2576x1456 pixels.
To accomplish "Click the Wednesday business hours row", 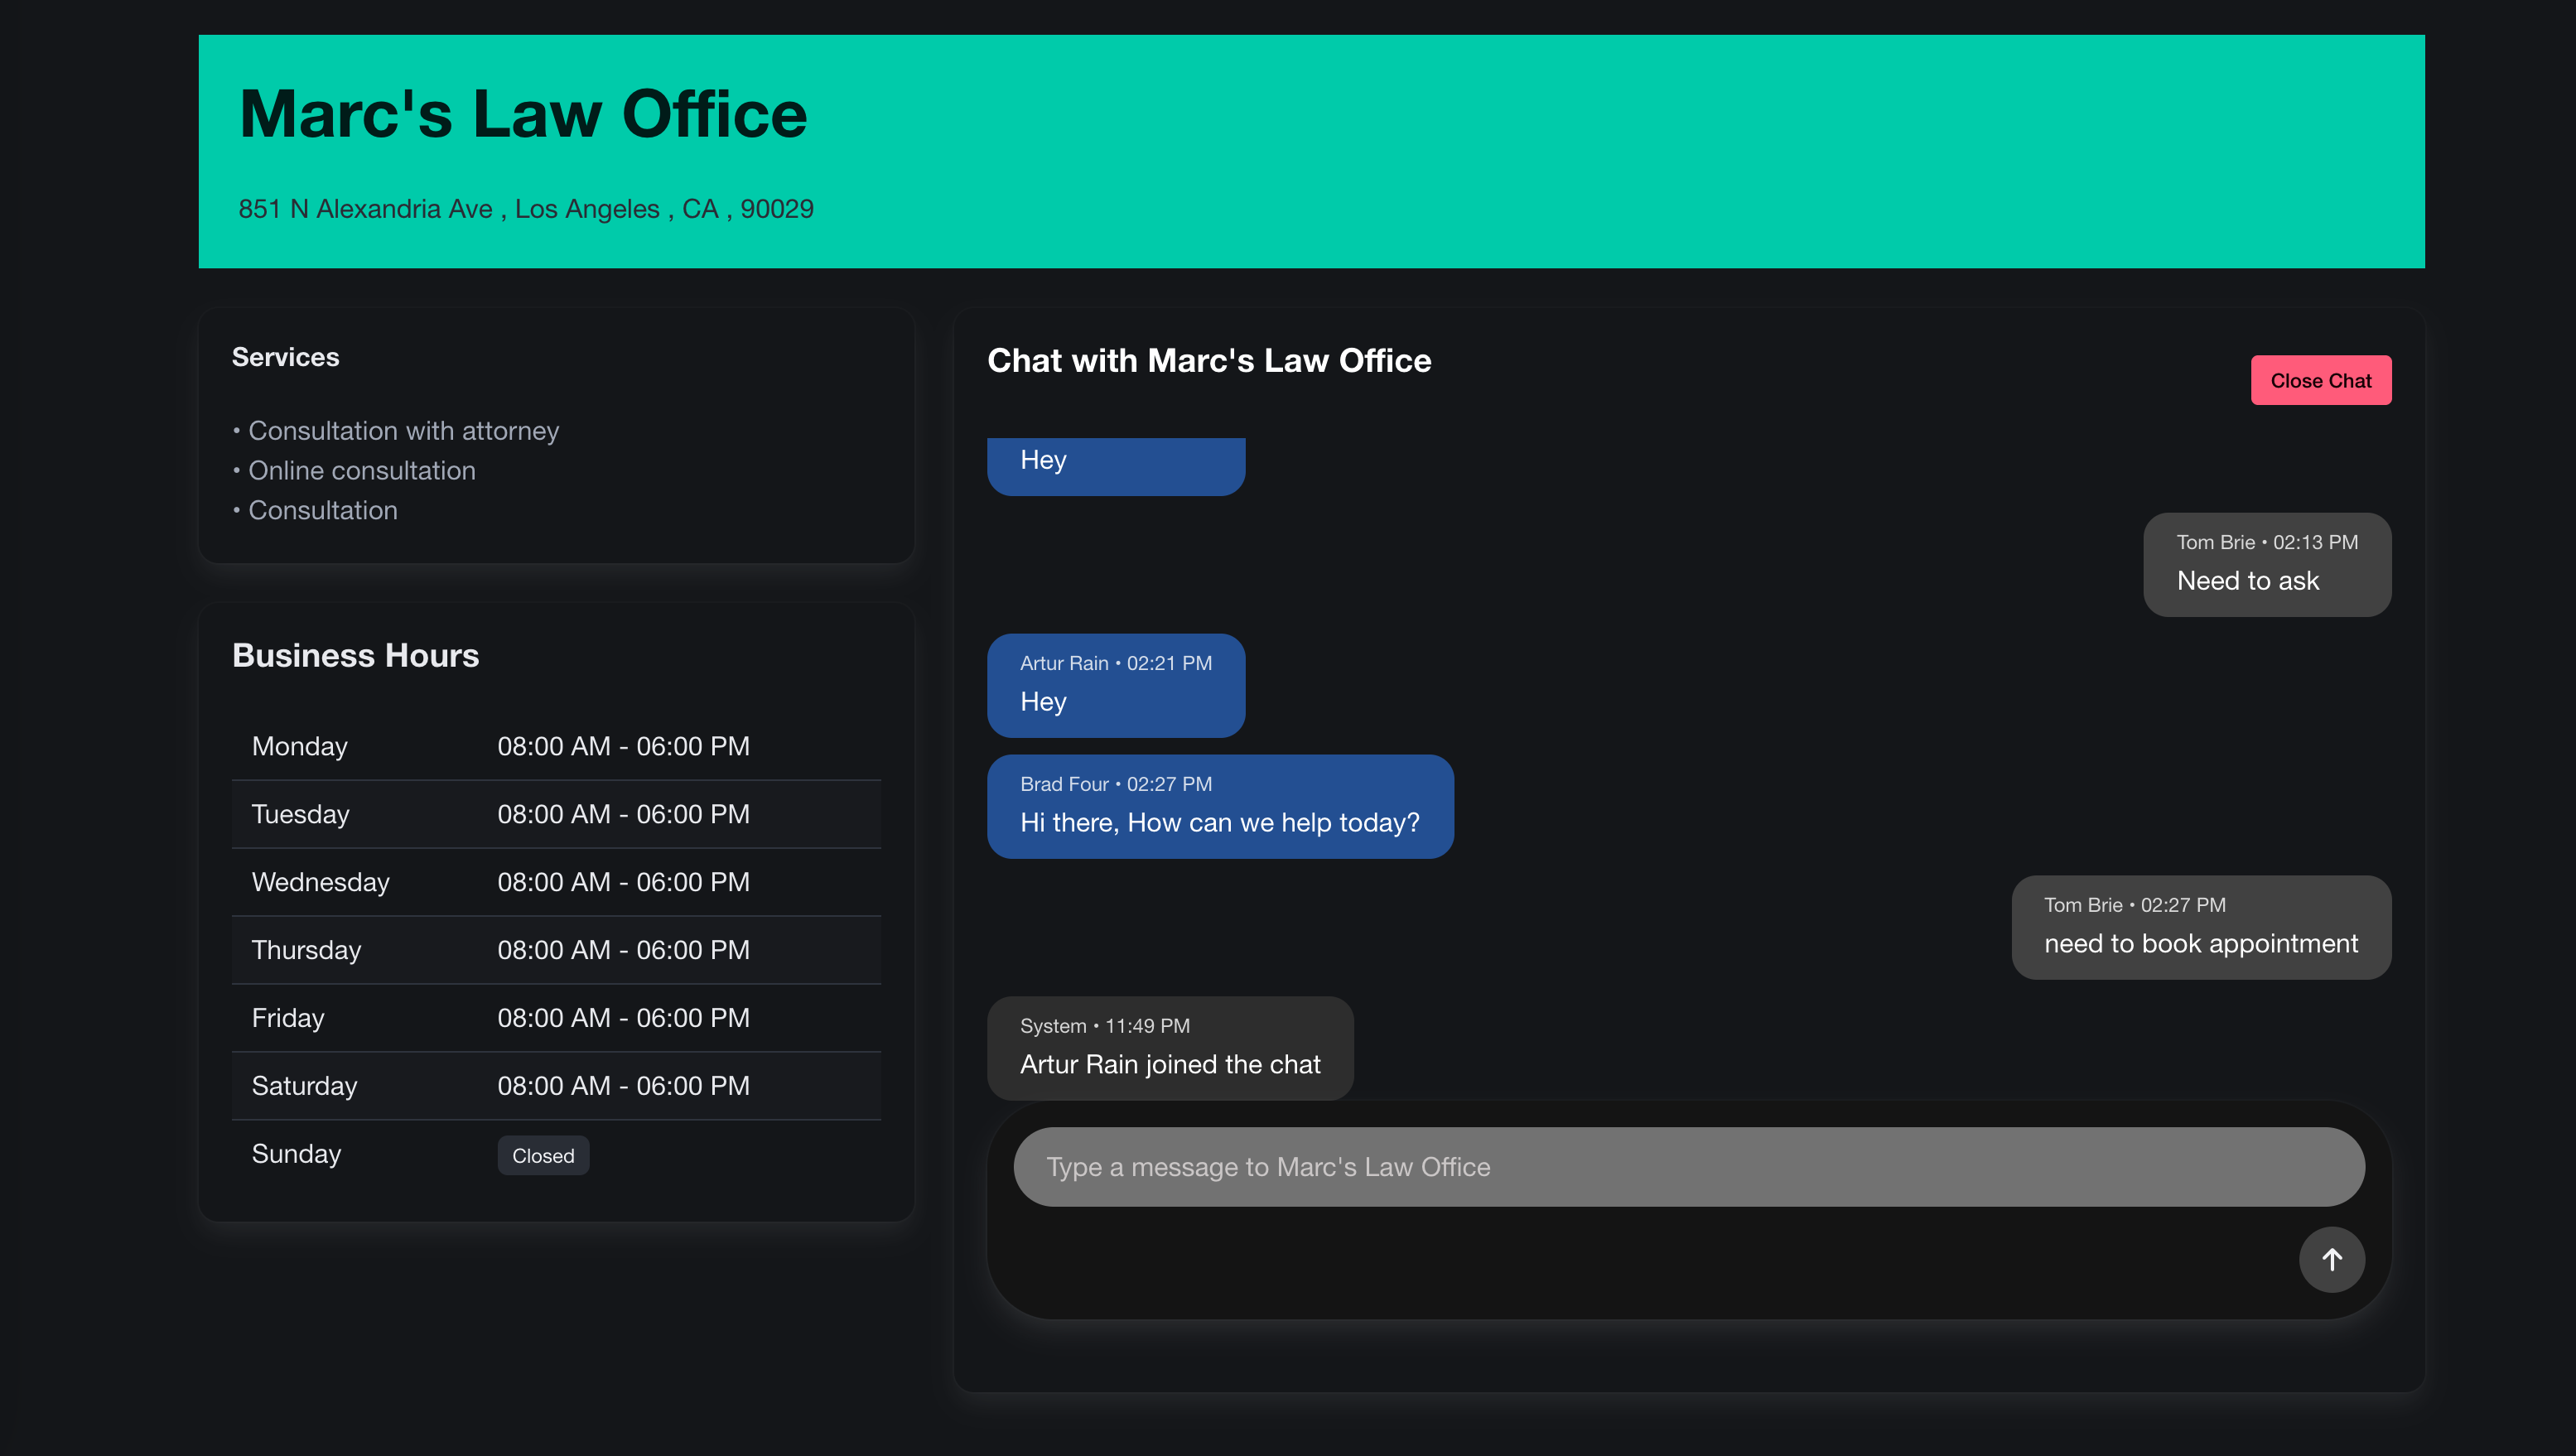I will [x=556, y=882].
